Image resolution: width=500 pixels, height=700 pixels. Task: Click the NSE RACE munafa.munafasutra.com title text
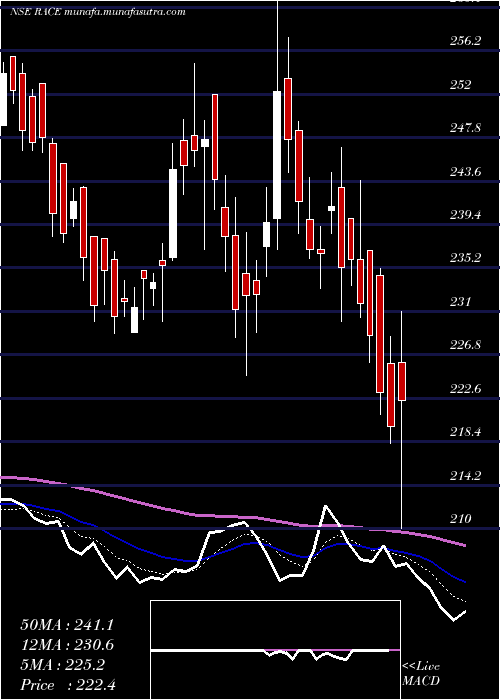point(98,12)
